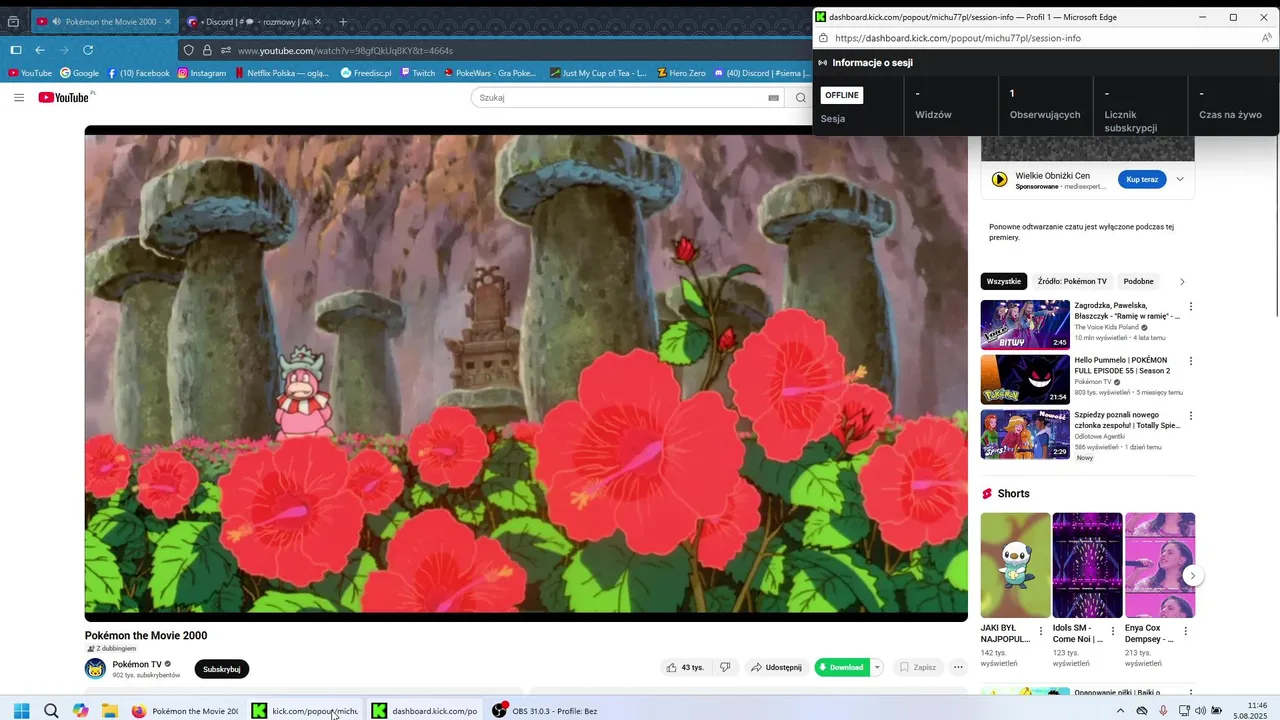
Task: Open OBS 31.0.3 taskbar item
Action: click(x=545, y=711)
